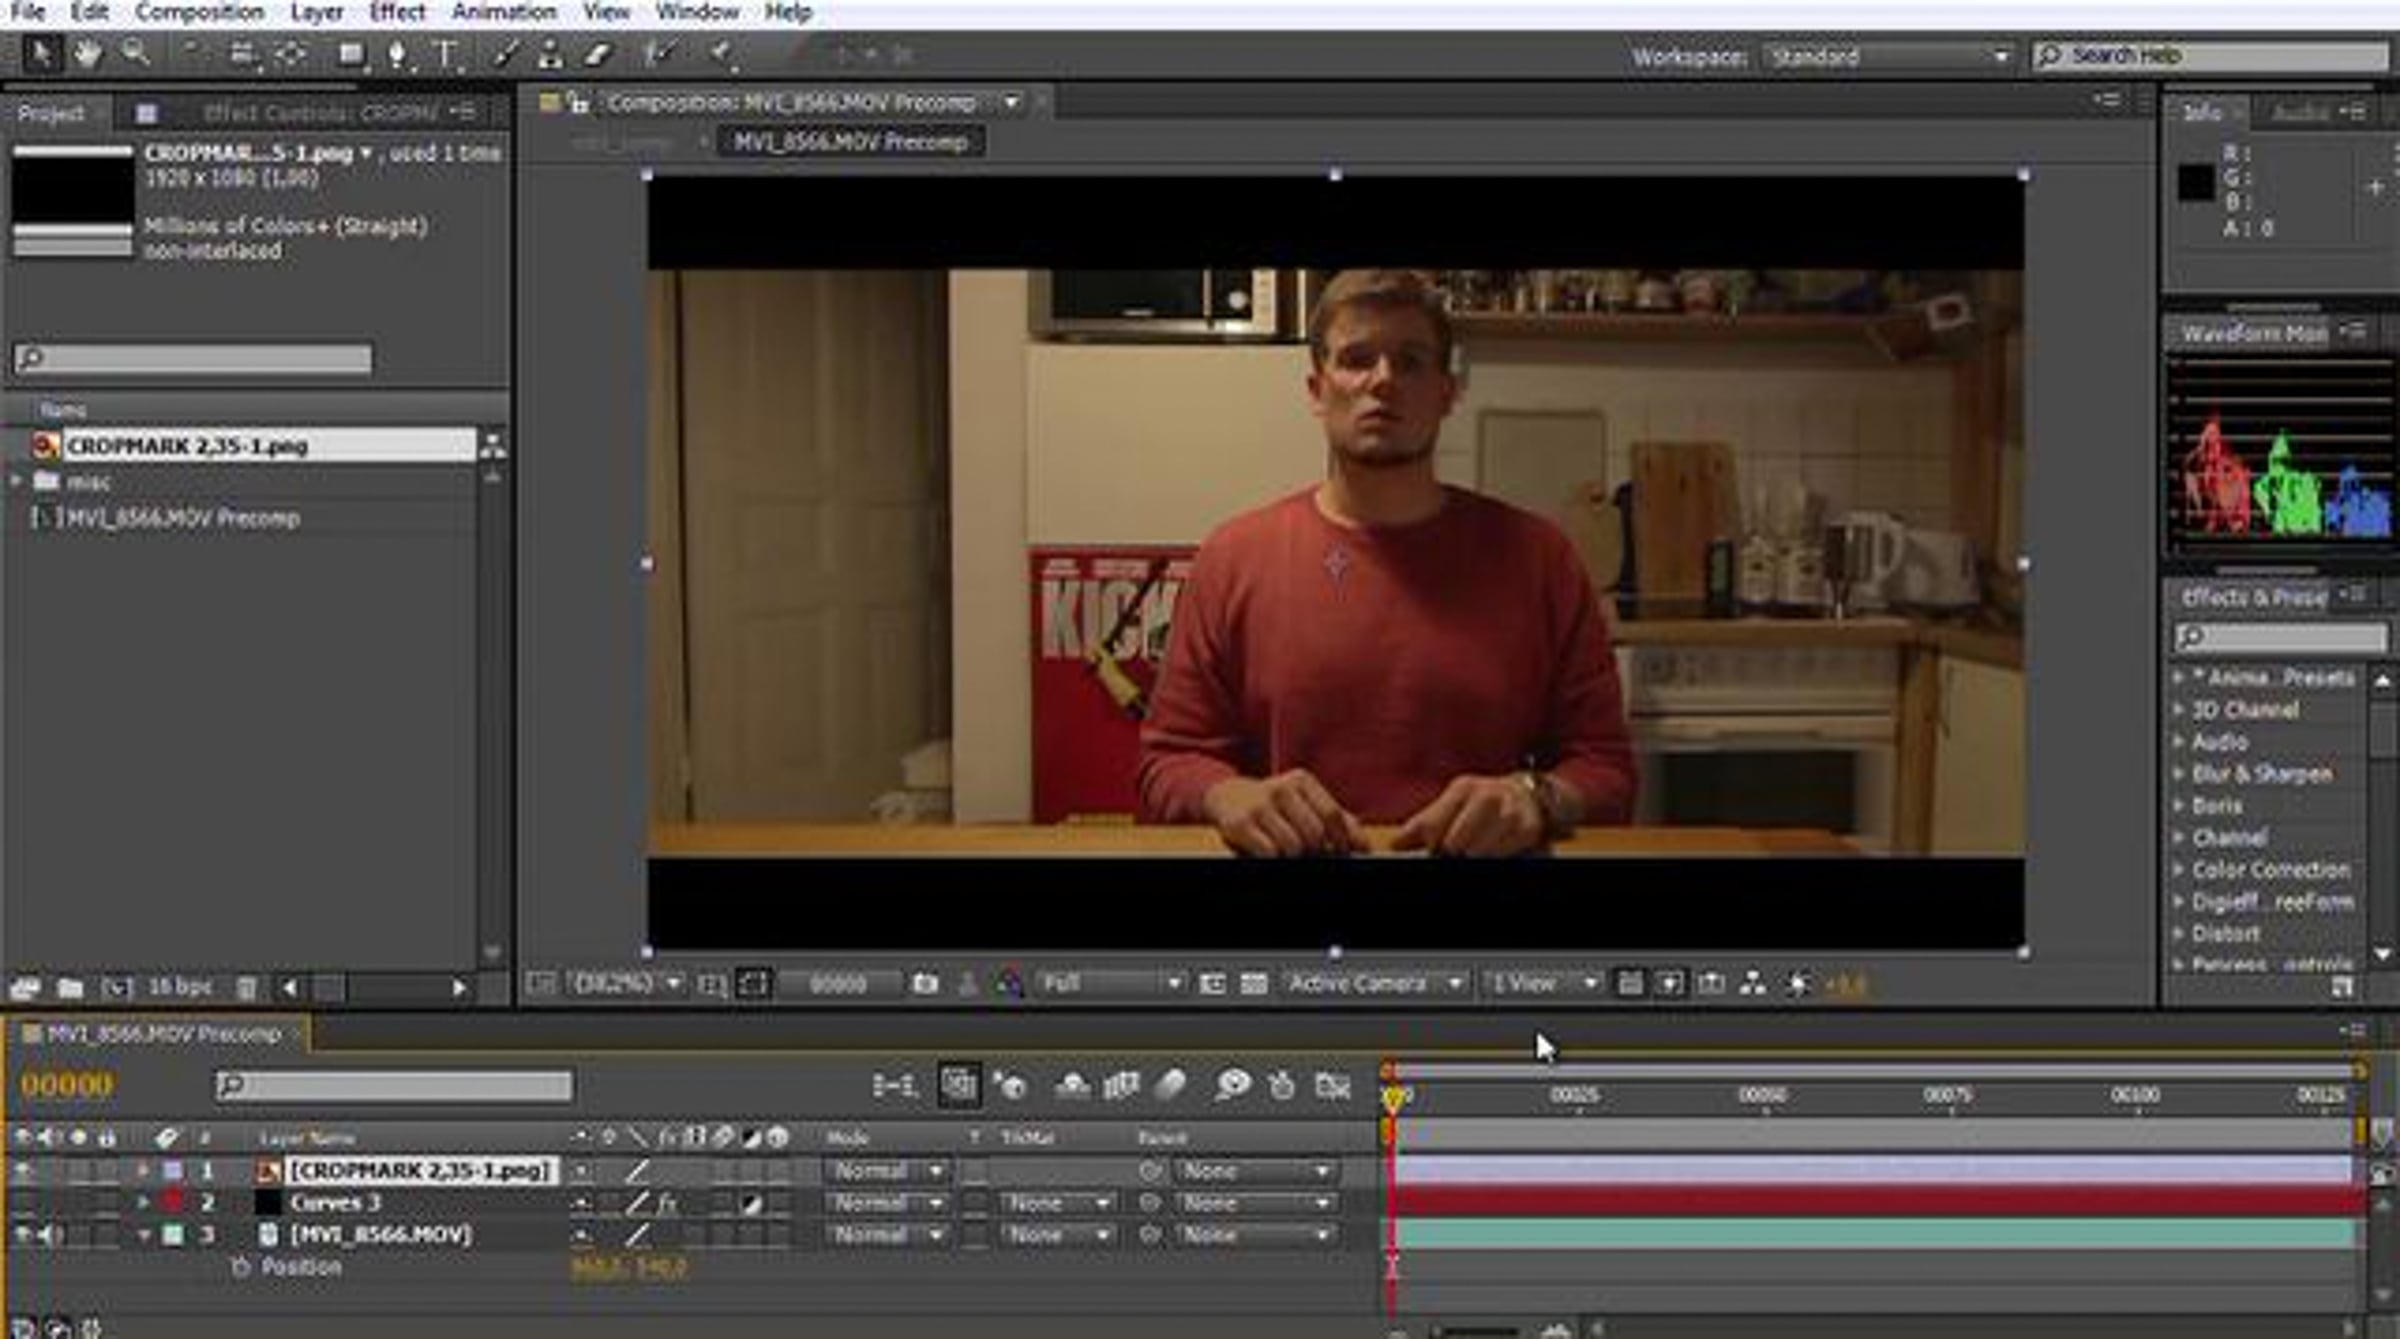Open the Composition menu
2400x1339 pixels.
click(200, 12)
